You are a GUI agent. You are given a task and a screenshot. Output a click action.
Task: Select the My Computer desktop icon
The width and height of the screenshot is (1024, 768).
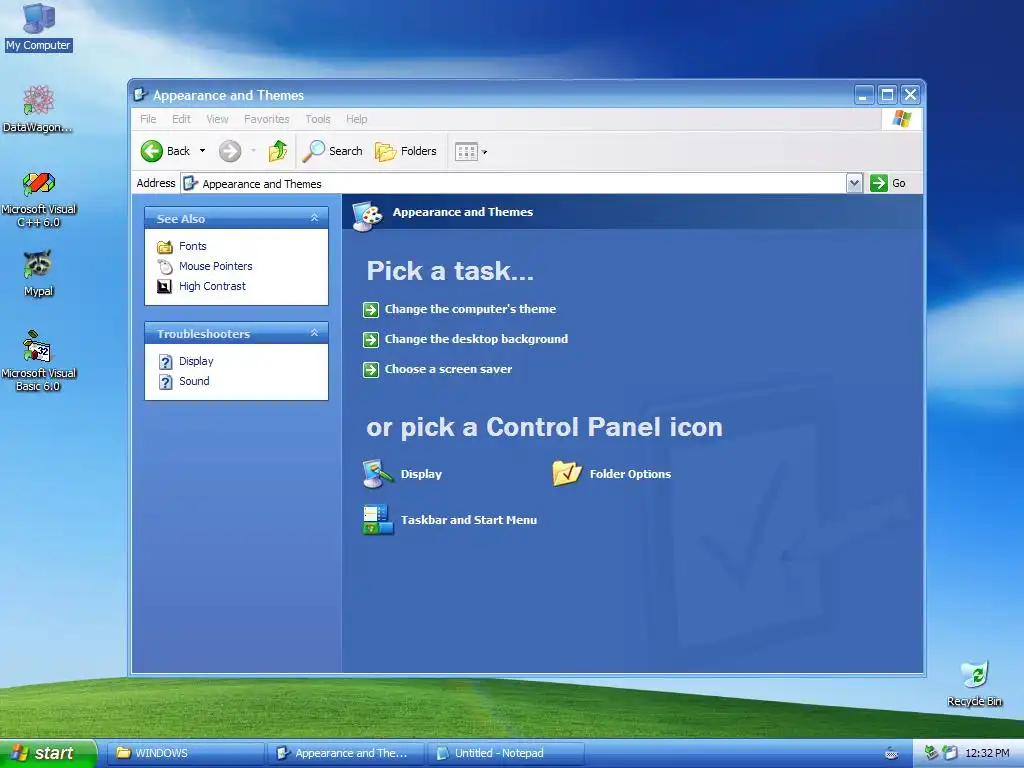38,27
